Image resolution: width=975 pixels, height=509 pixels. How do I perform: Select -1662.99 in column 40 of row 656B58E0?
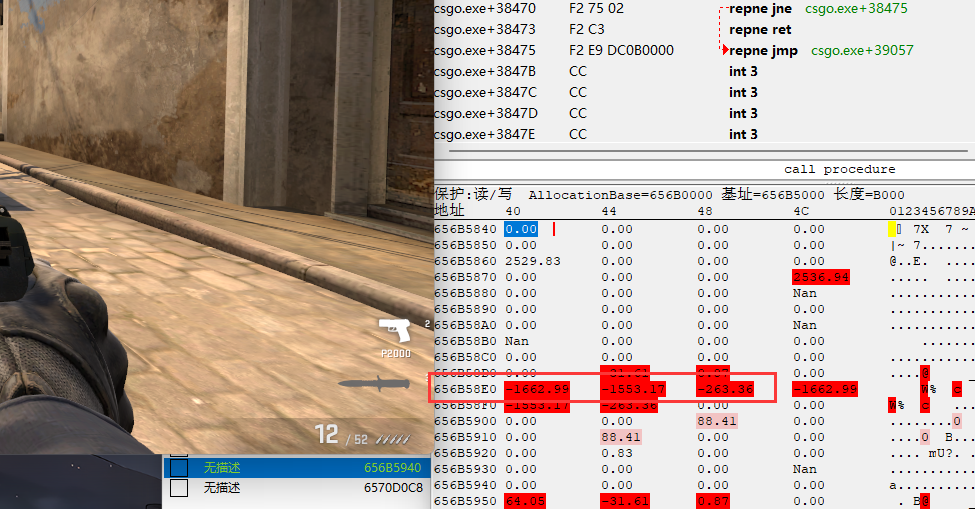pyautogui.click(x=537, y=390)
